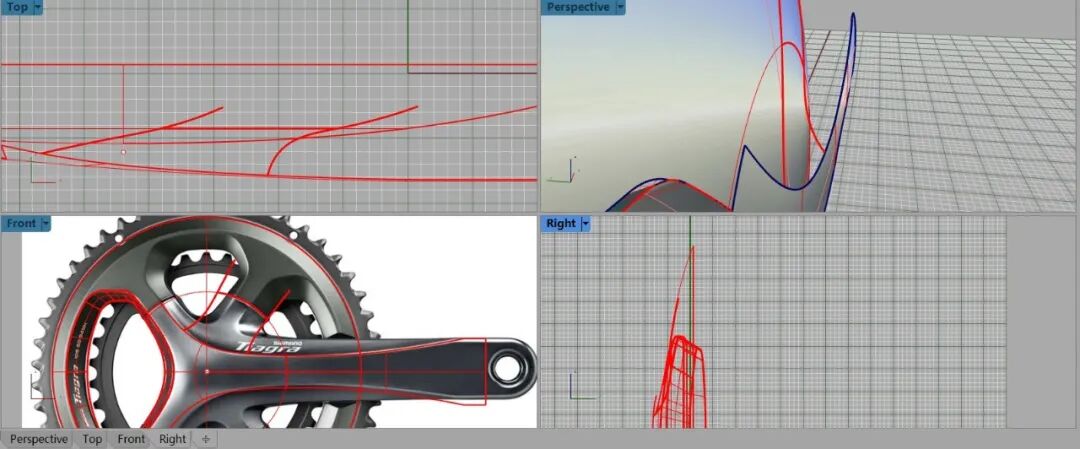
Task: Switch to the Perspective tab at bottom
Action: click(x=39, y=439)
